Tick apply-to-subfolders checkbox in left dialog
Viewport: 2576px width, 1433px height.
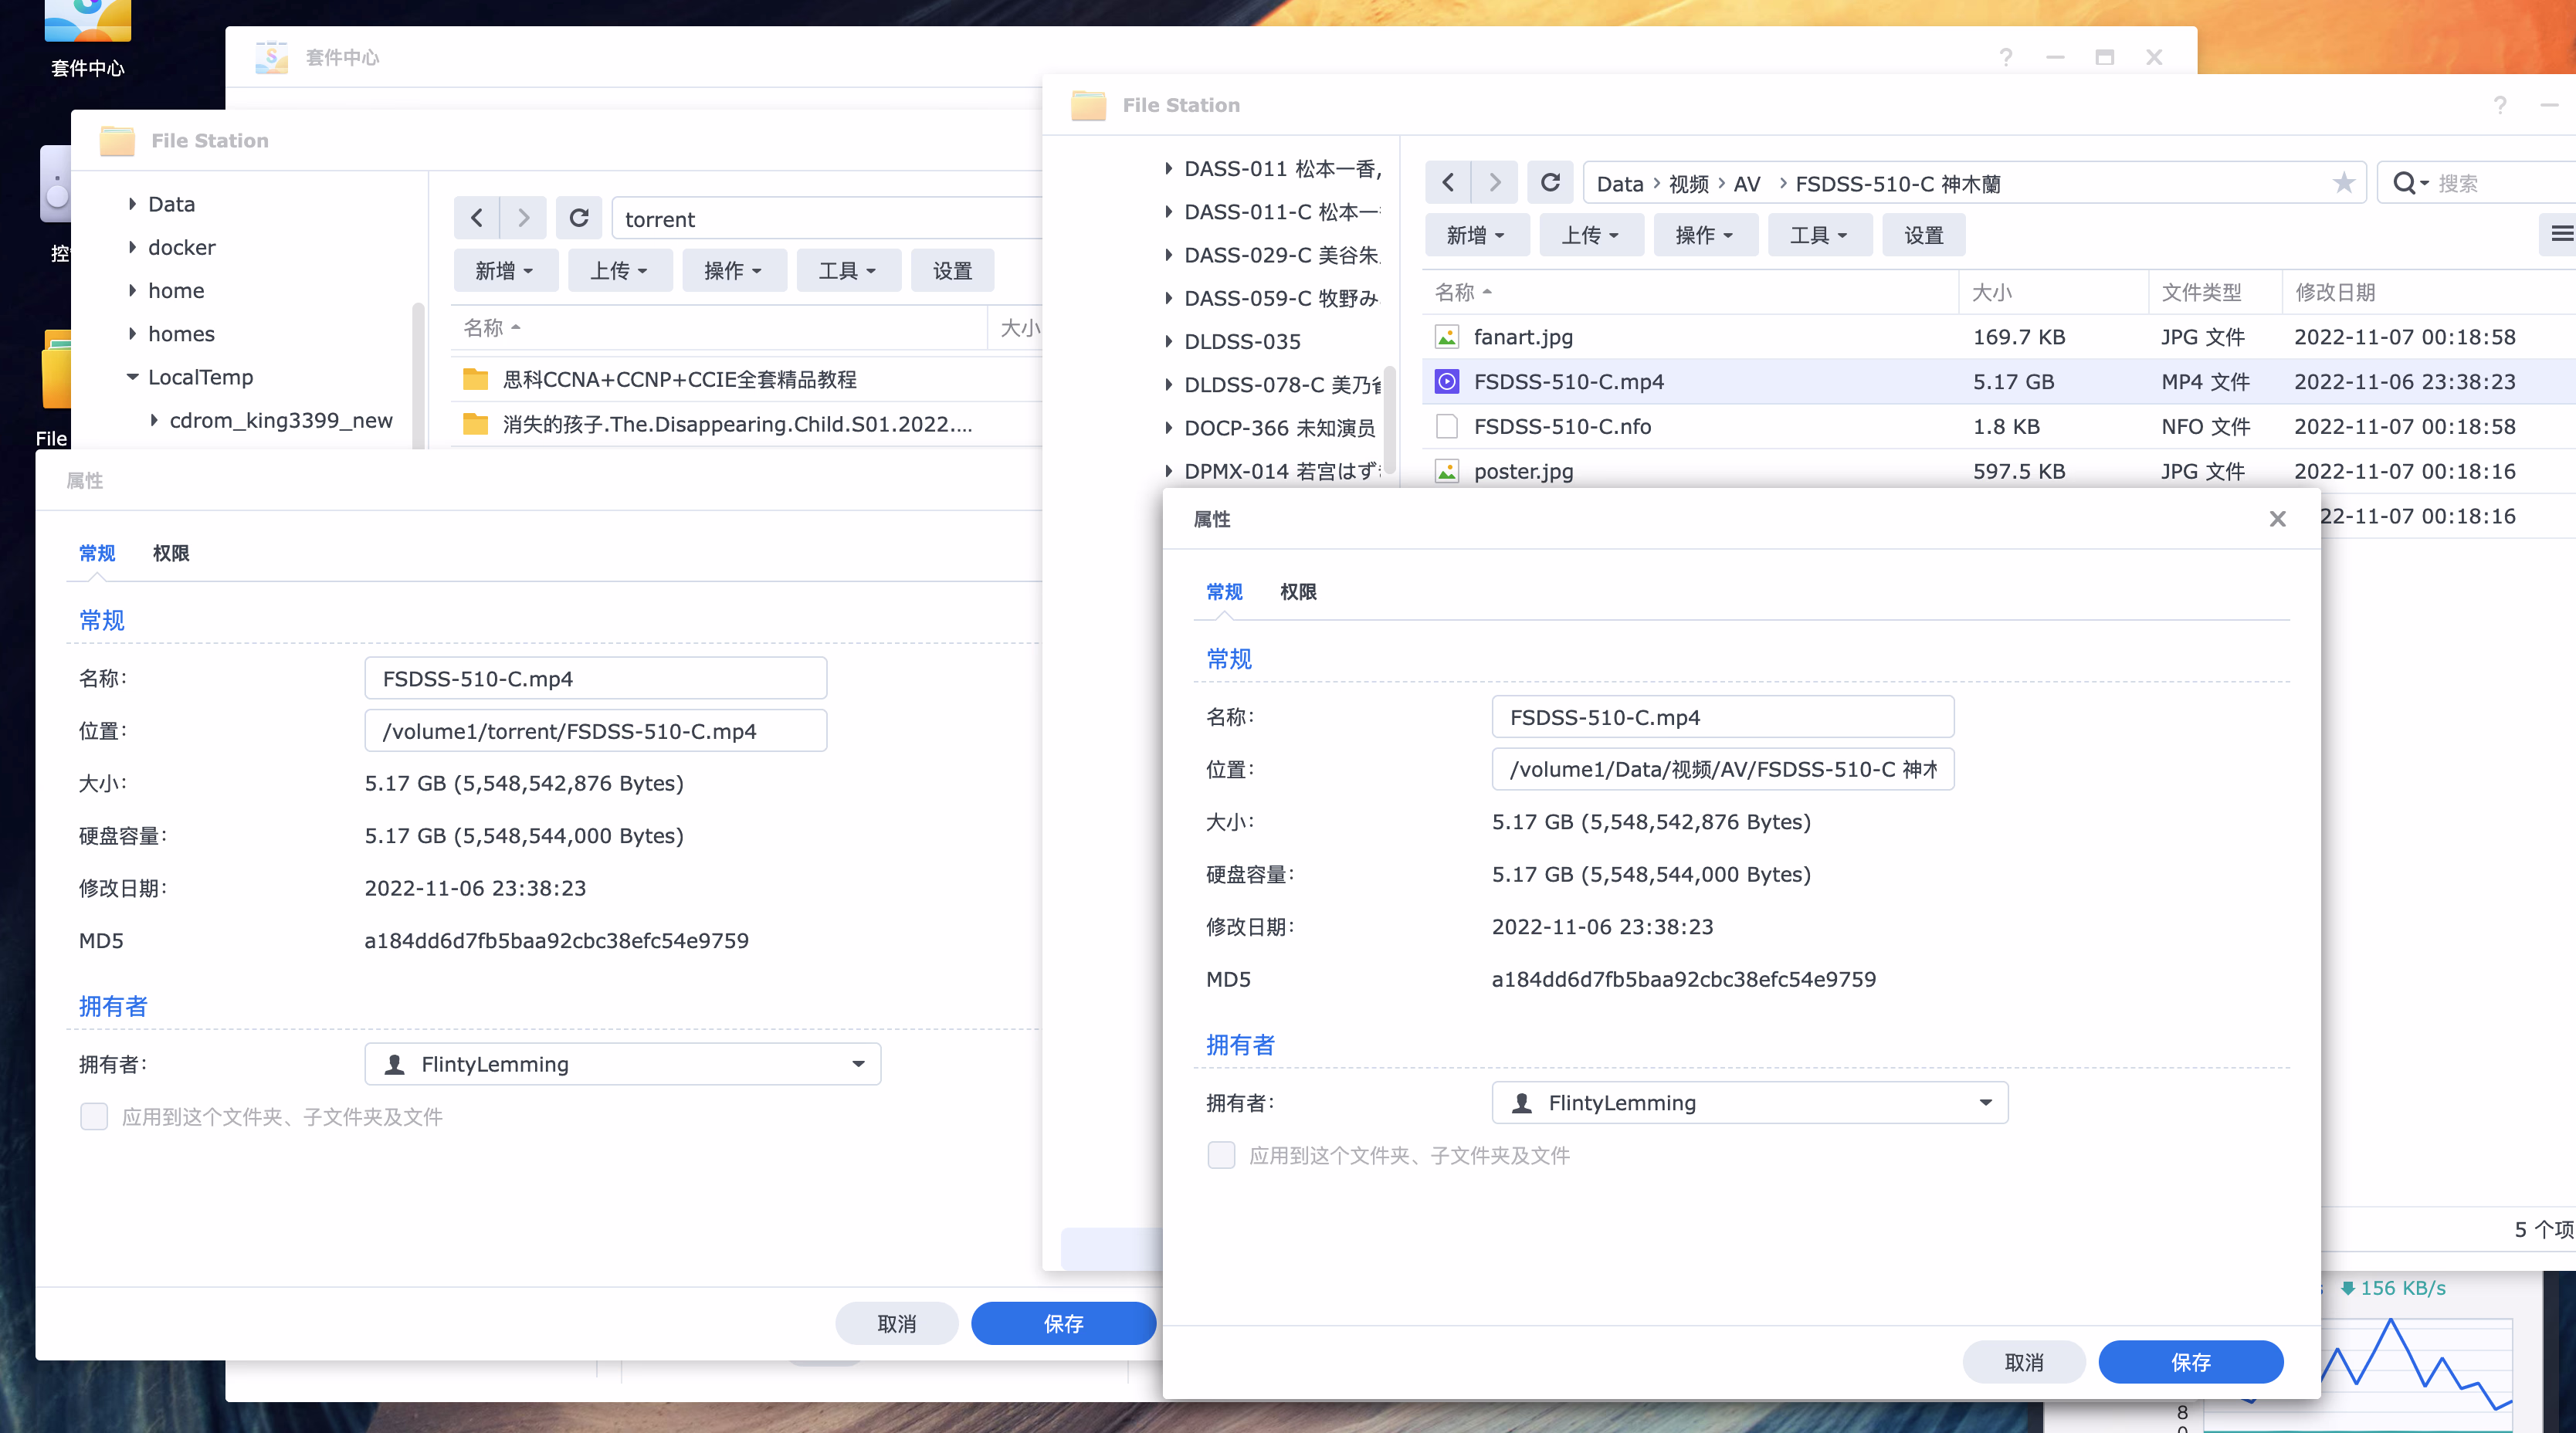94,1116
